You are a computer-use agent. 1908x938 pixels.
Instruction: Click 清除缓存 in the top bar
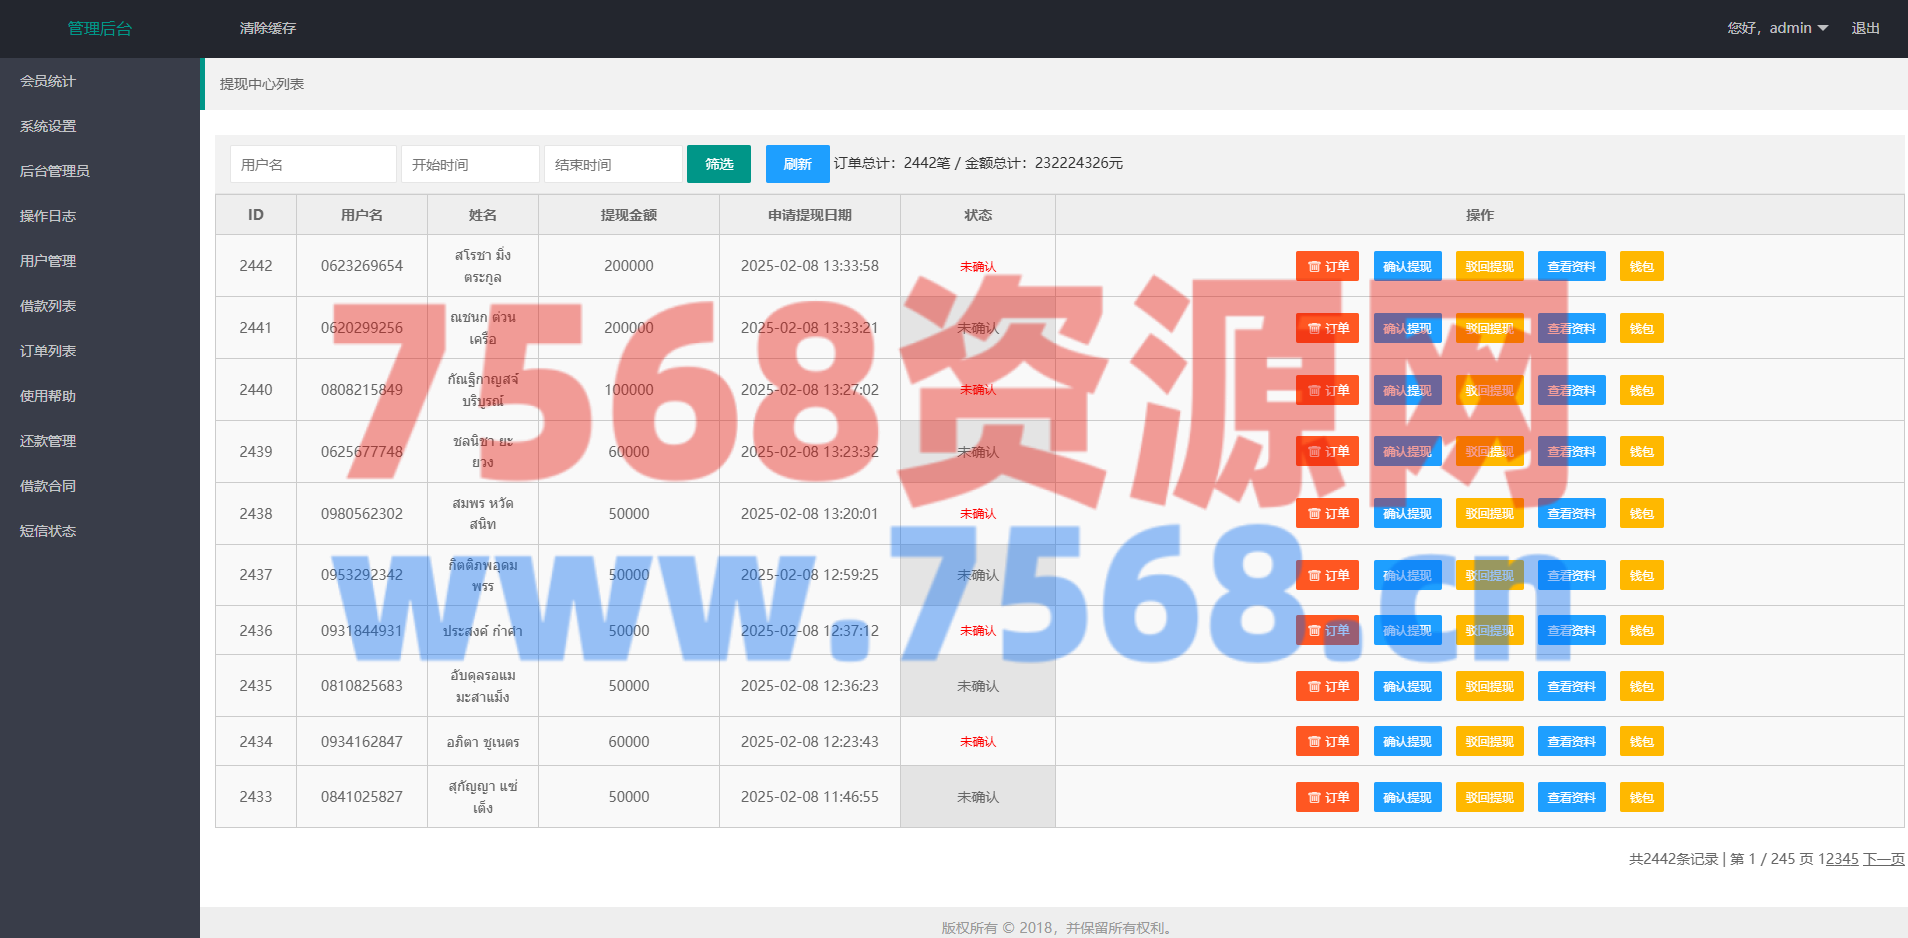pyautogui.click(x=268, y=28)
